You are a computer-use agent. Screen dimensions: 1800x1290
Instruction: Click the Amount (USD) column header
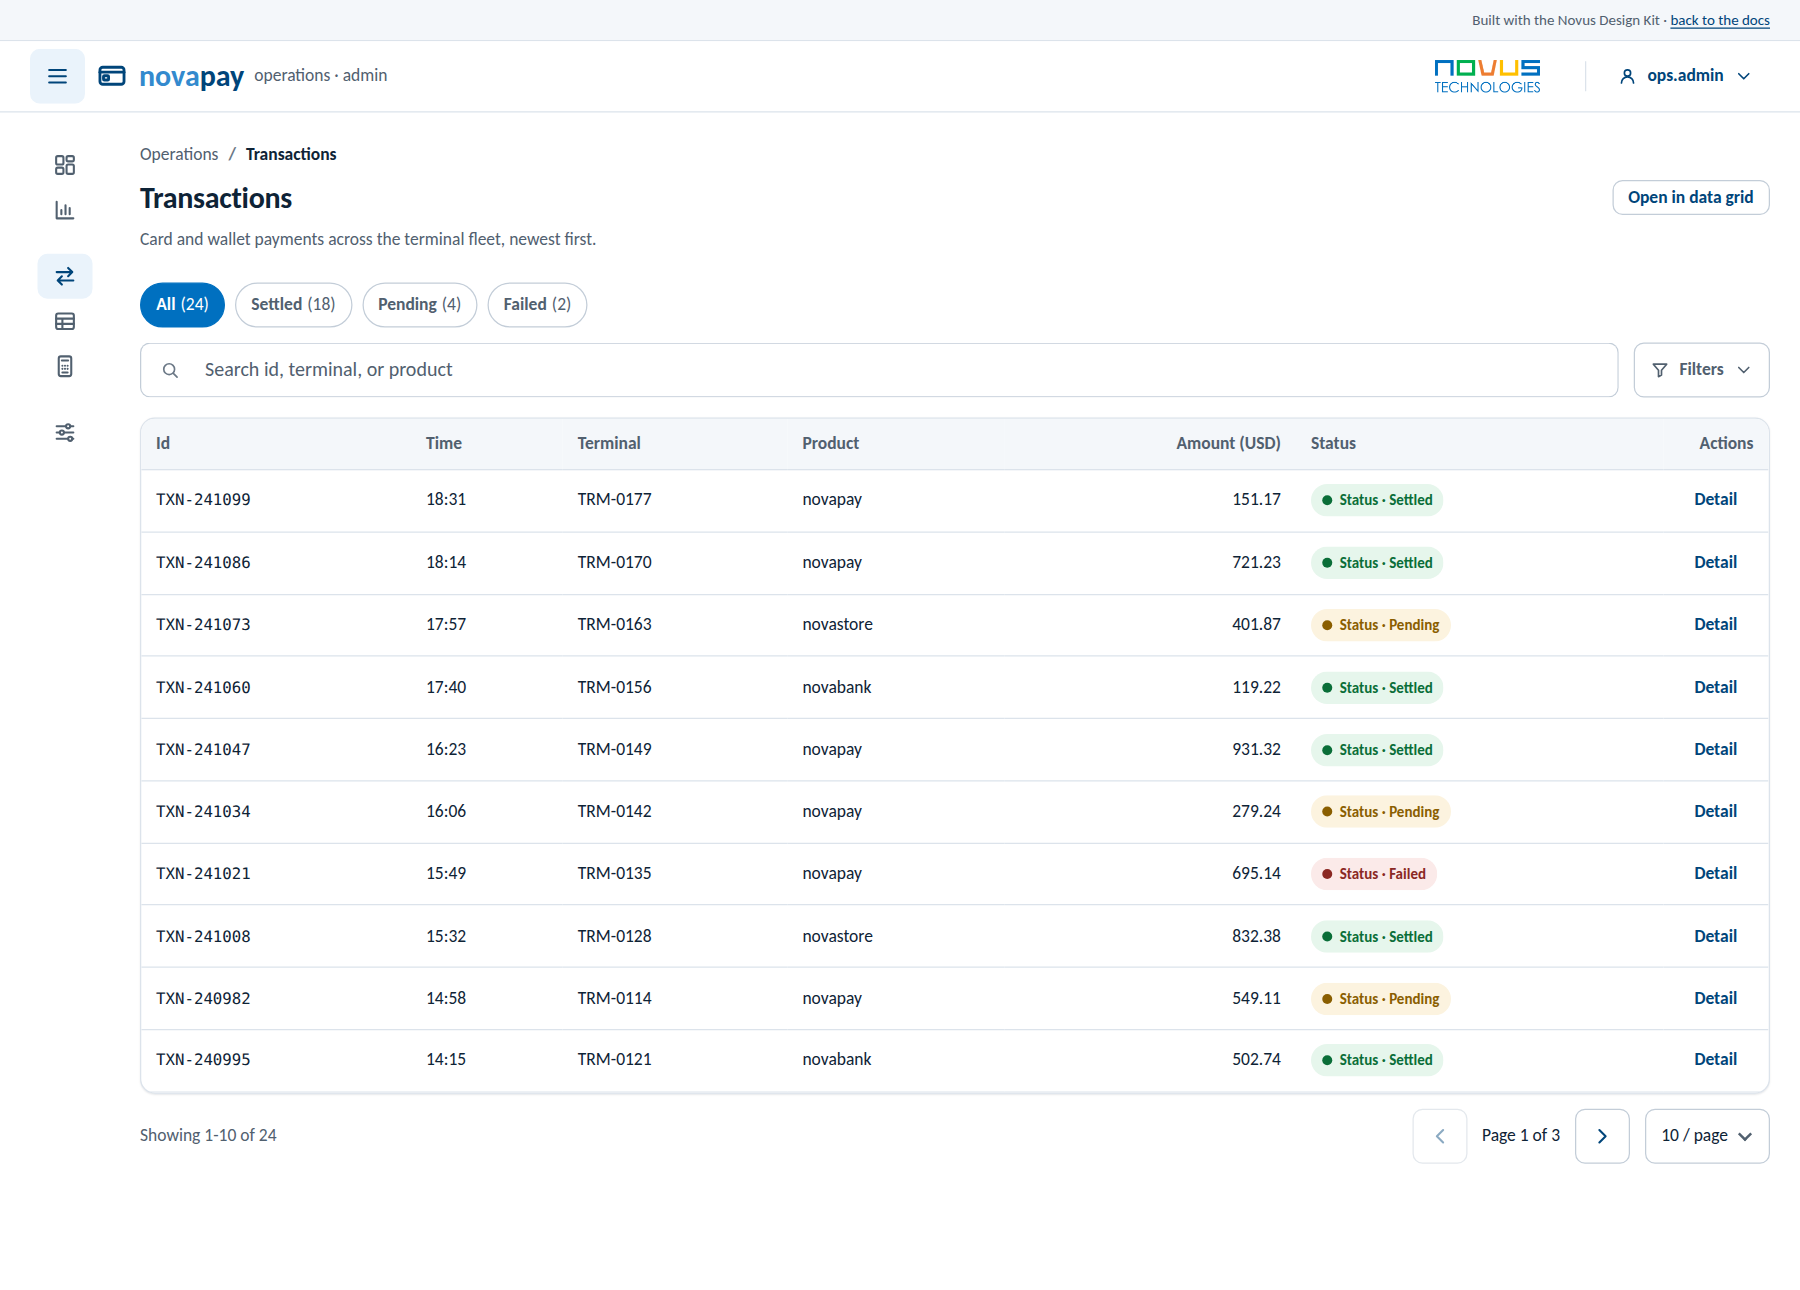(x=1228, y=444)
